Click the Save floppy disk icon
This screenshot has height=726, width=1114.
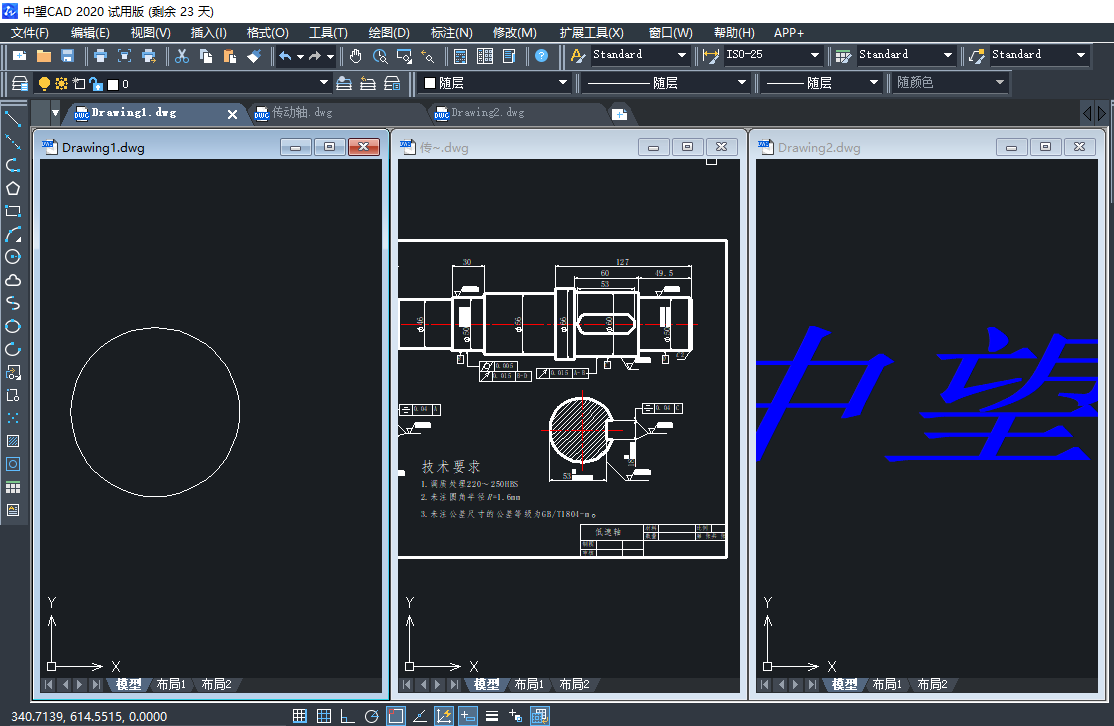tap(68, 56)
